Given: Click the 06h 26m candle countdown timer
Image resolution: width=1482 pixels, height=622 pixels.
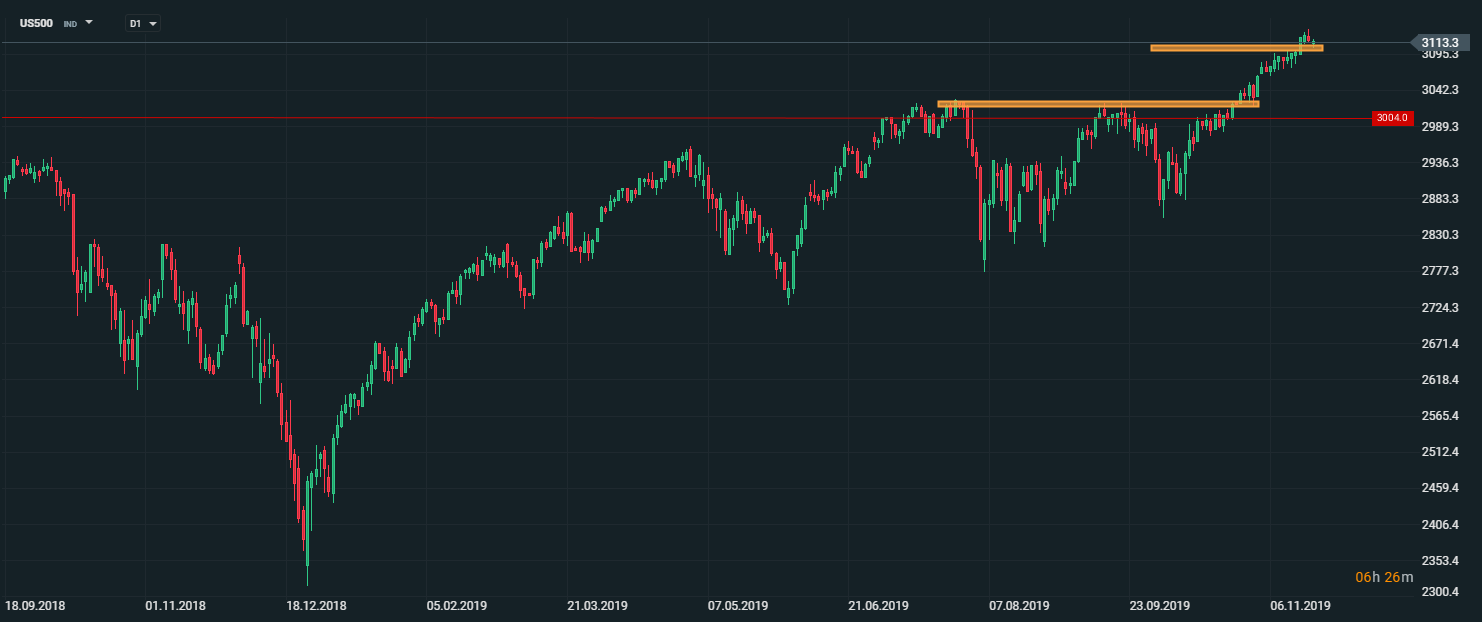Looking at the screenshot, I should (x=1384, y=577).
